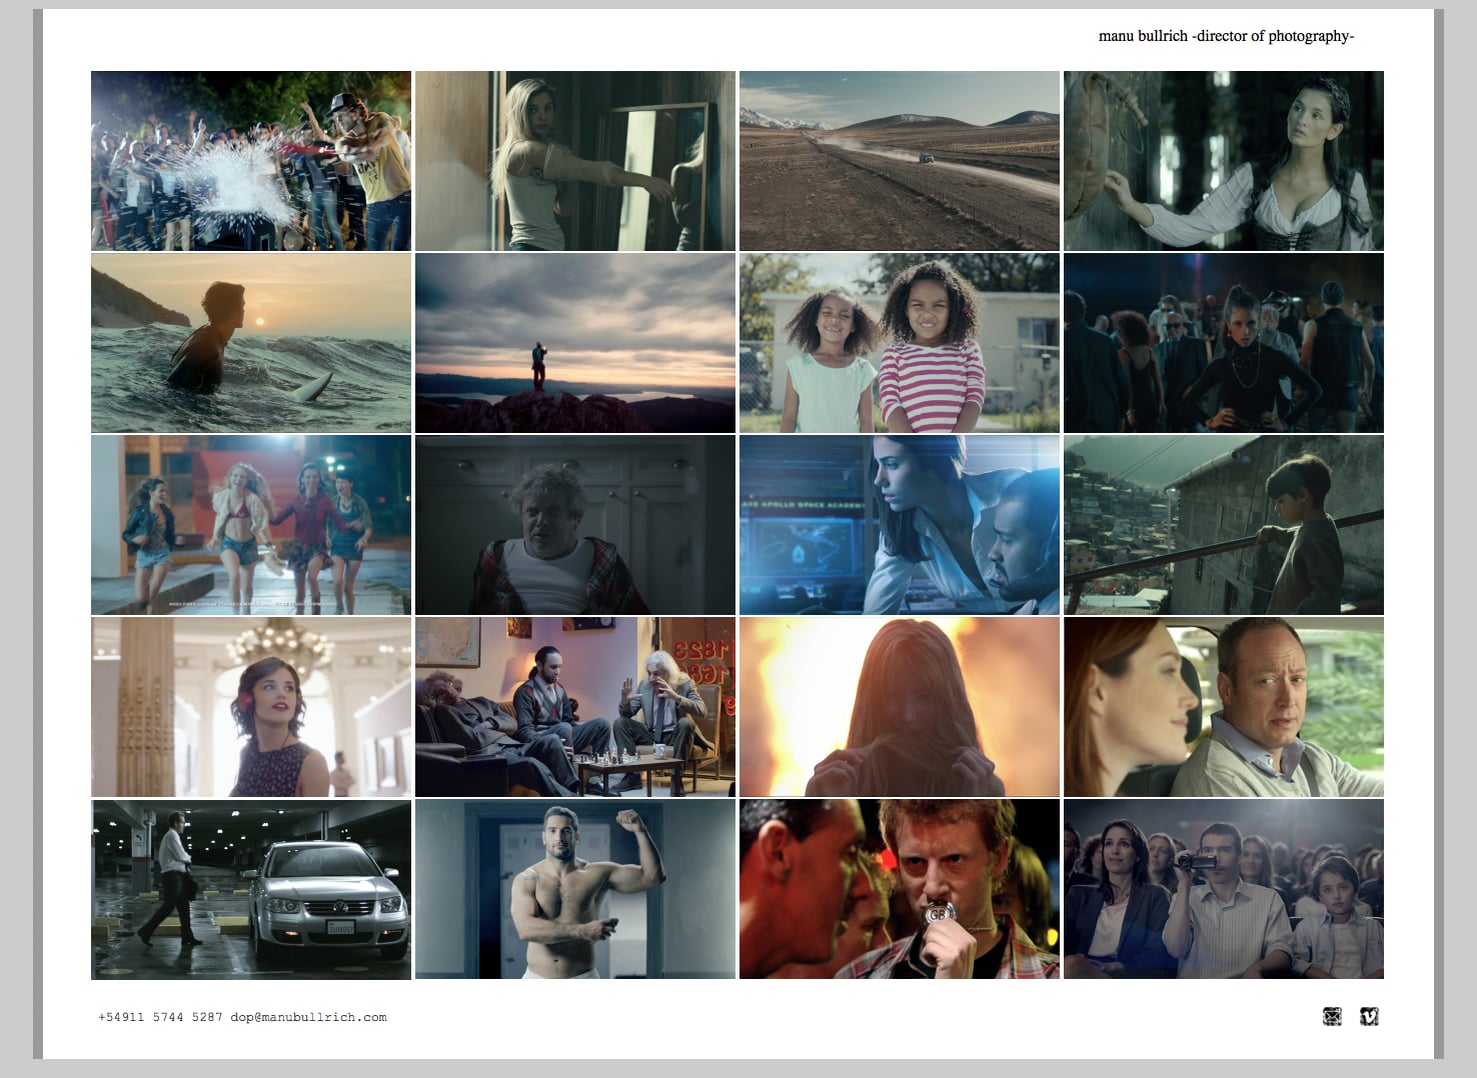Image resolution: width=1477 pixels, height=1078 pixels.
Task: Open the girls running in street thumbnail
Action: click(x=251, y=525)
